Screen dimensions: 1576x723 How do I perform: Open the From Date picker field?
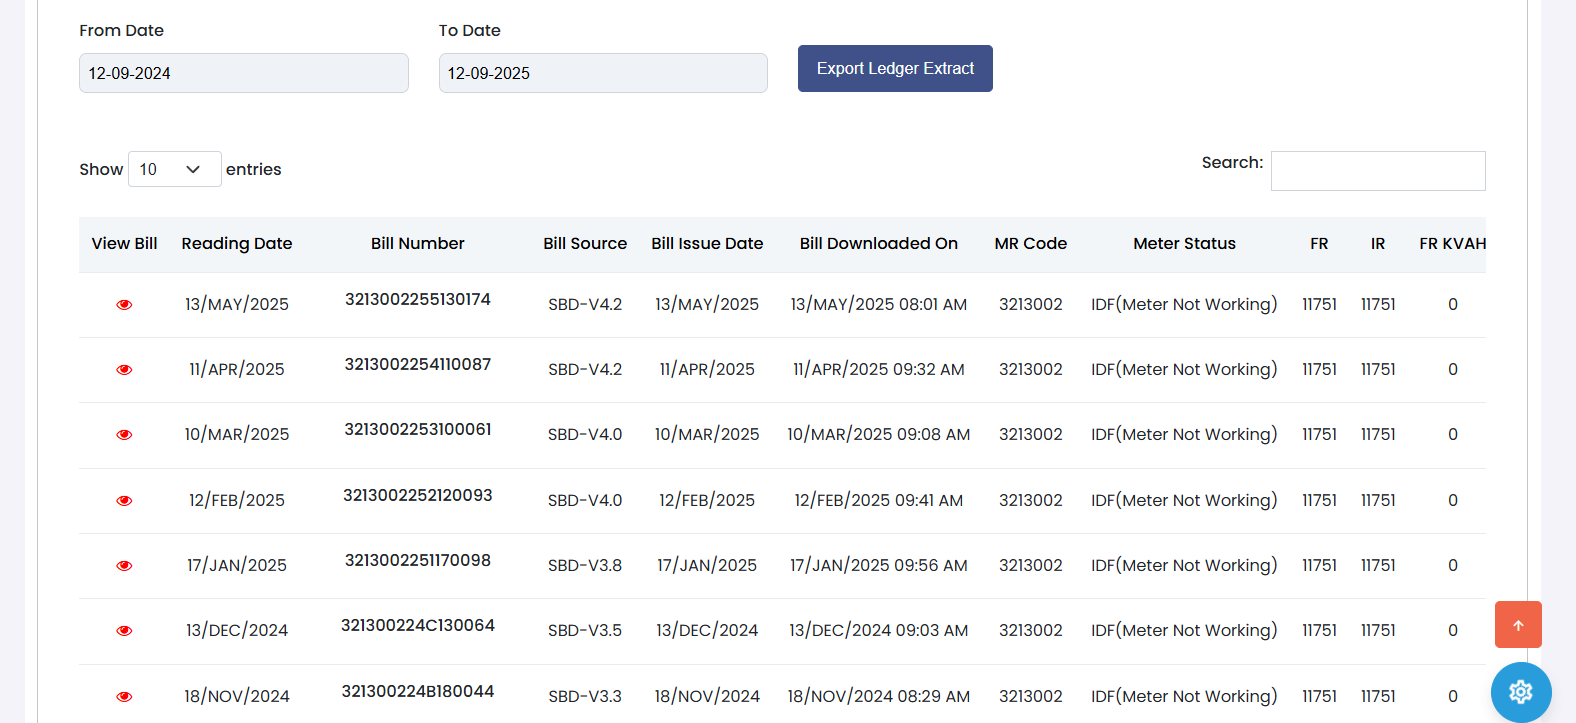coord(243,73)
